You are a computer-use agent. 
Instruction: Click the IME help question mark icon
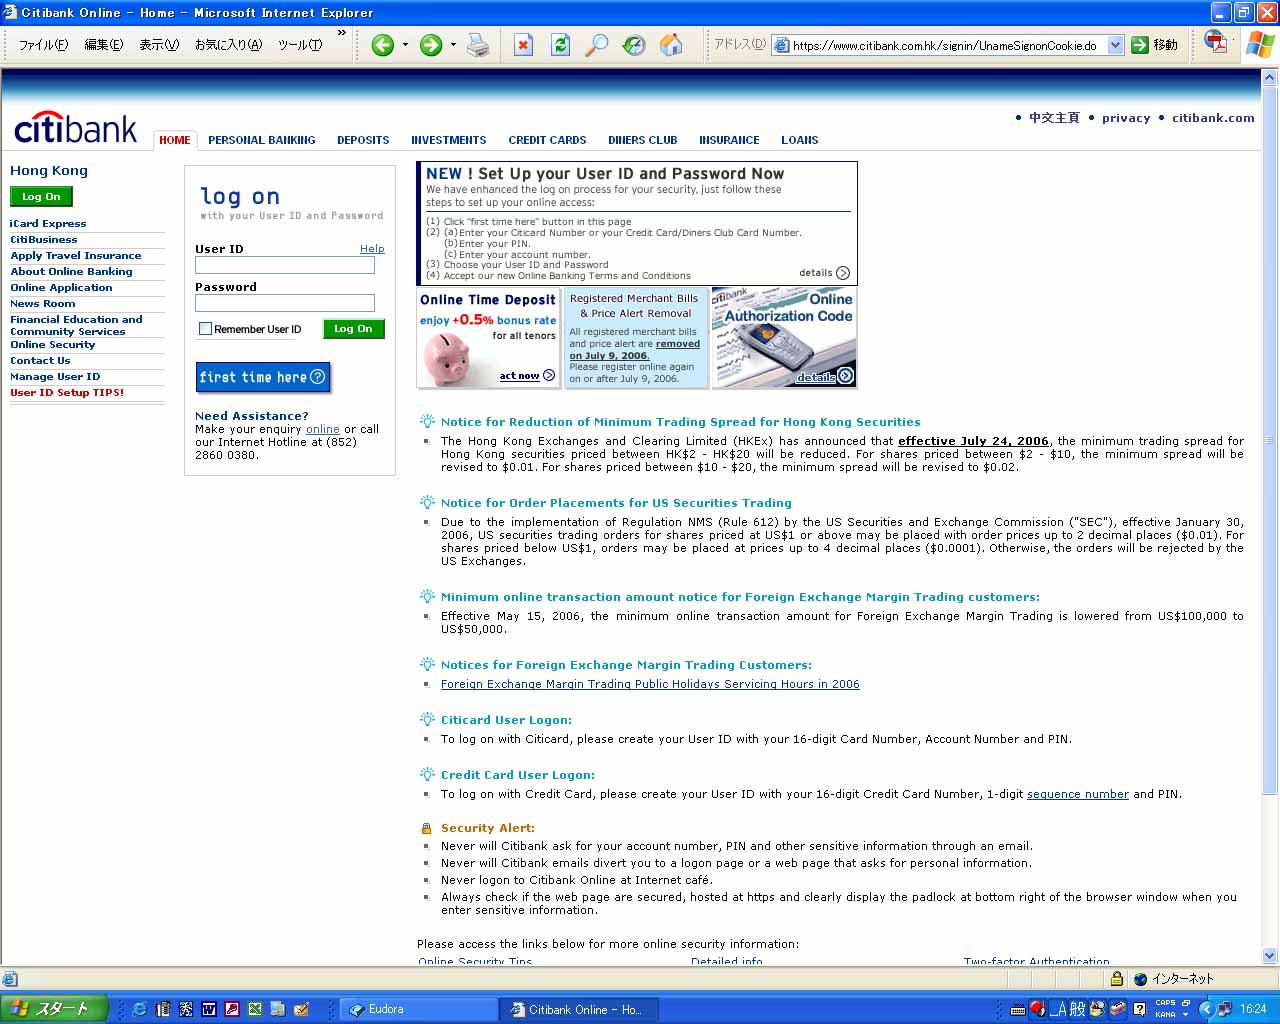pyautogui.click(x=1139, y=1009)
